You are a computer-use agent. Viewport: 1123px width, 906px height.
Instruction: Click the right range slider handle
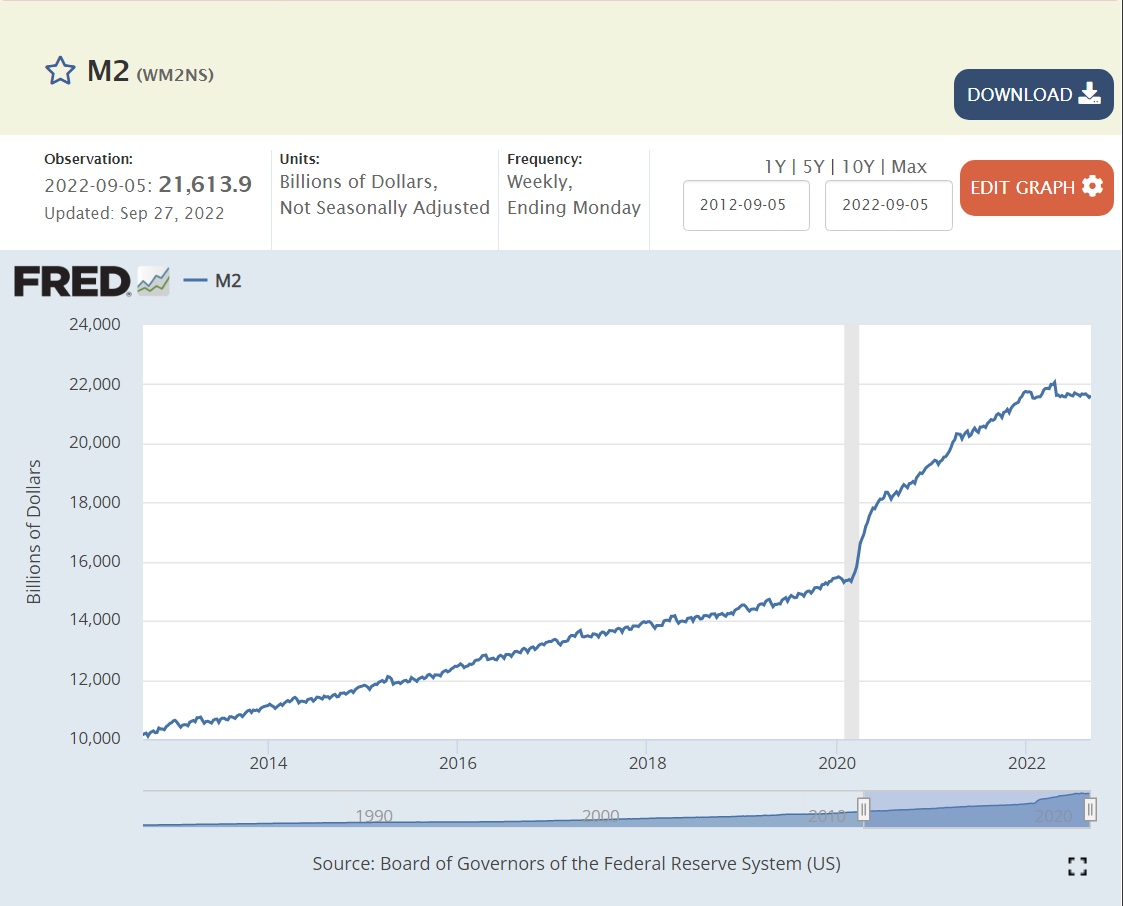[1091, 809]
